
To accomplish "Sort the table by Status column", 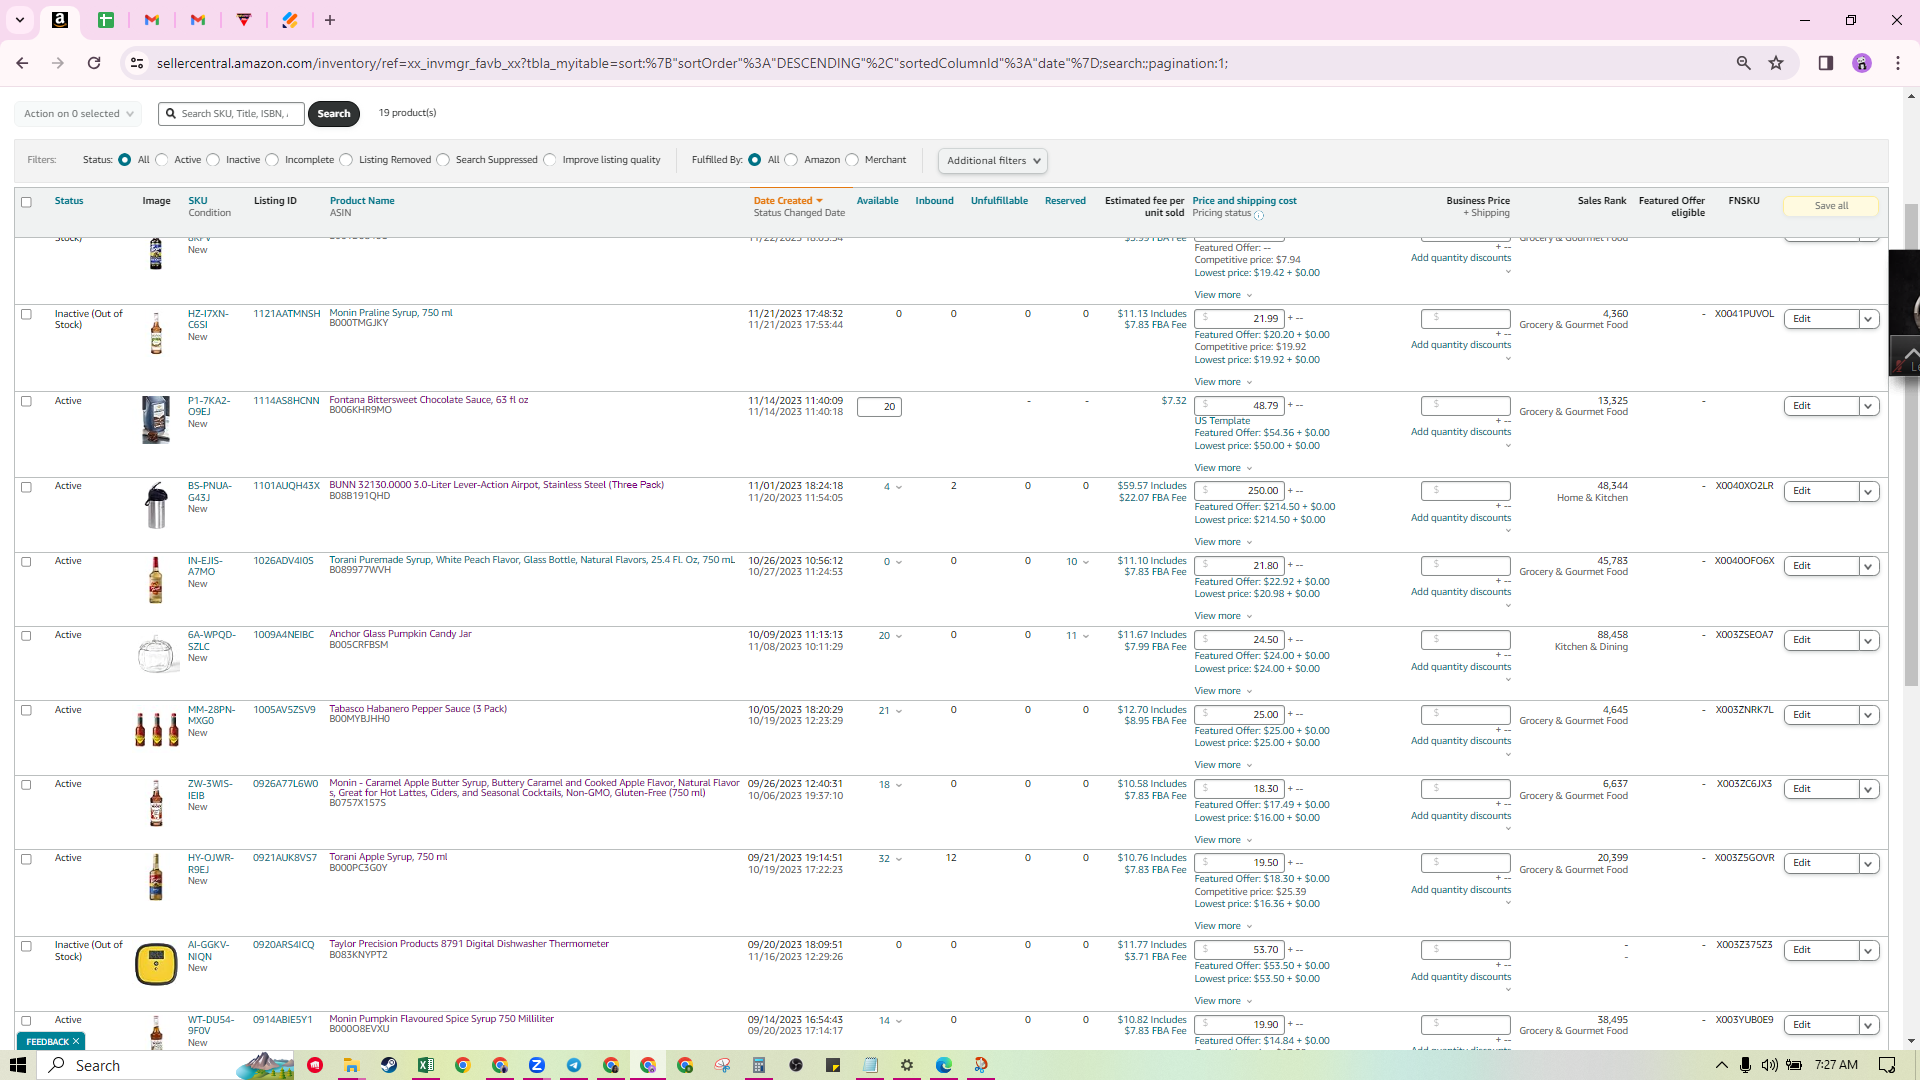I will click(69, 201).
